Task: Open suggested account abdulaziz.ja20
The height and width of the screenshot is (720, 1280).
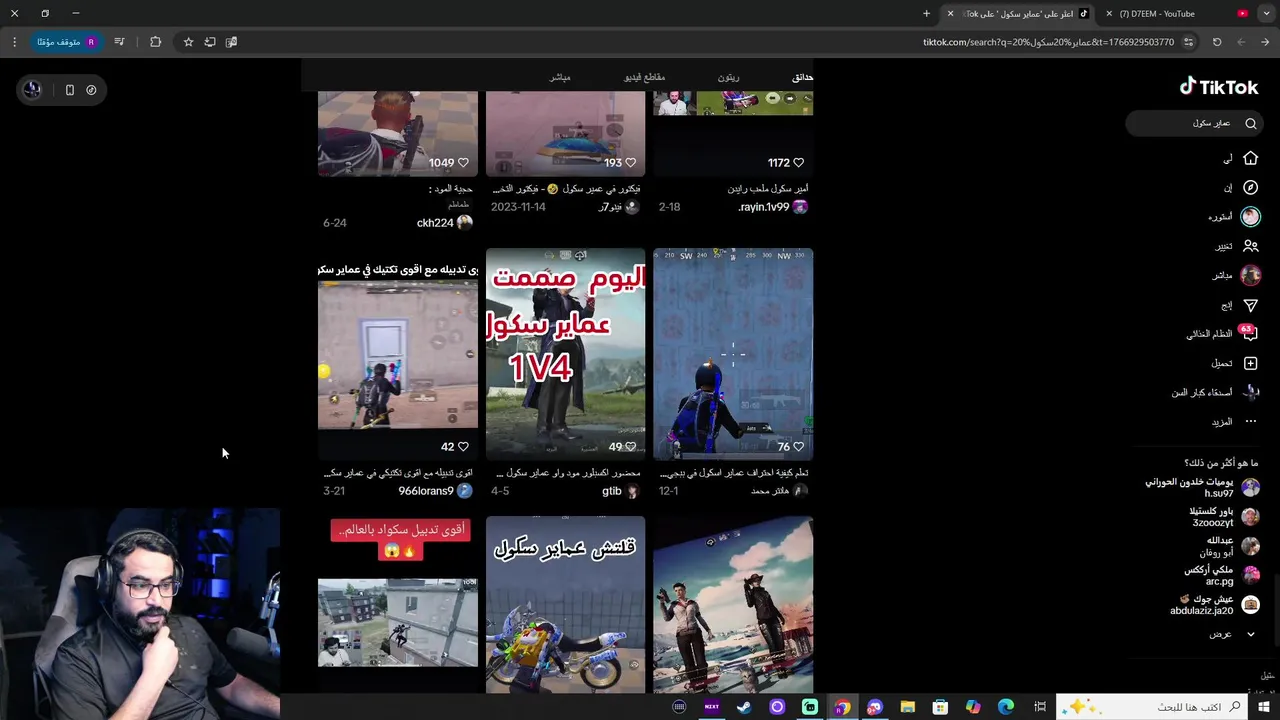Action: [x=1215, y=605]
